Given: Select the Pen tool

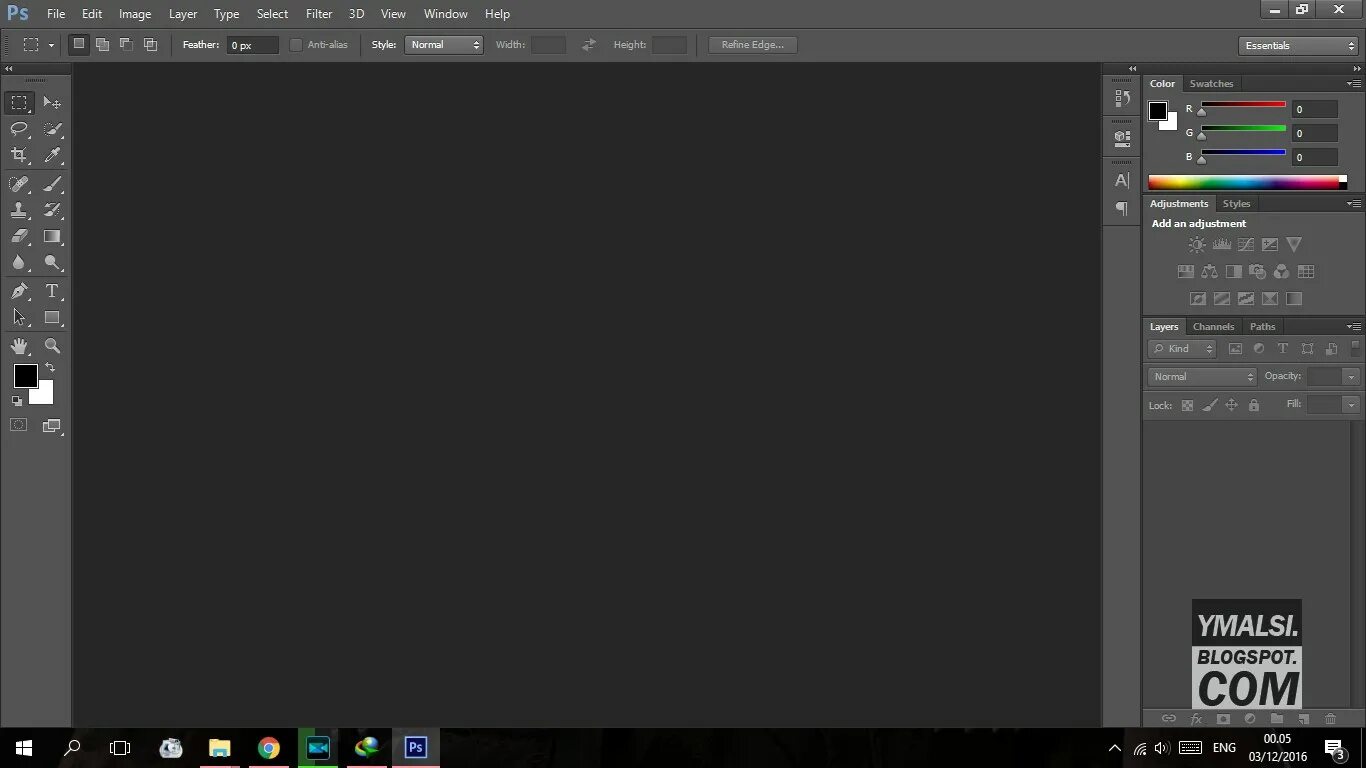Looking at the screenshot, I should tap(19, 291).
